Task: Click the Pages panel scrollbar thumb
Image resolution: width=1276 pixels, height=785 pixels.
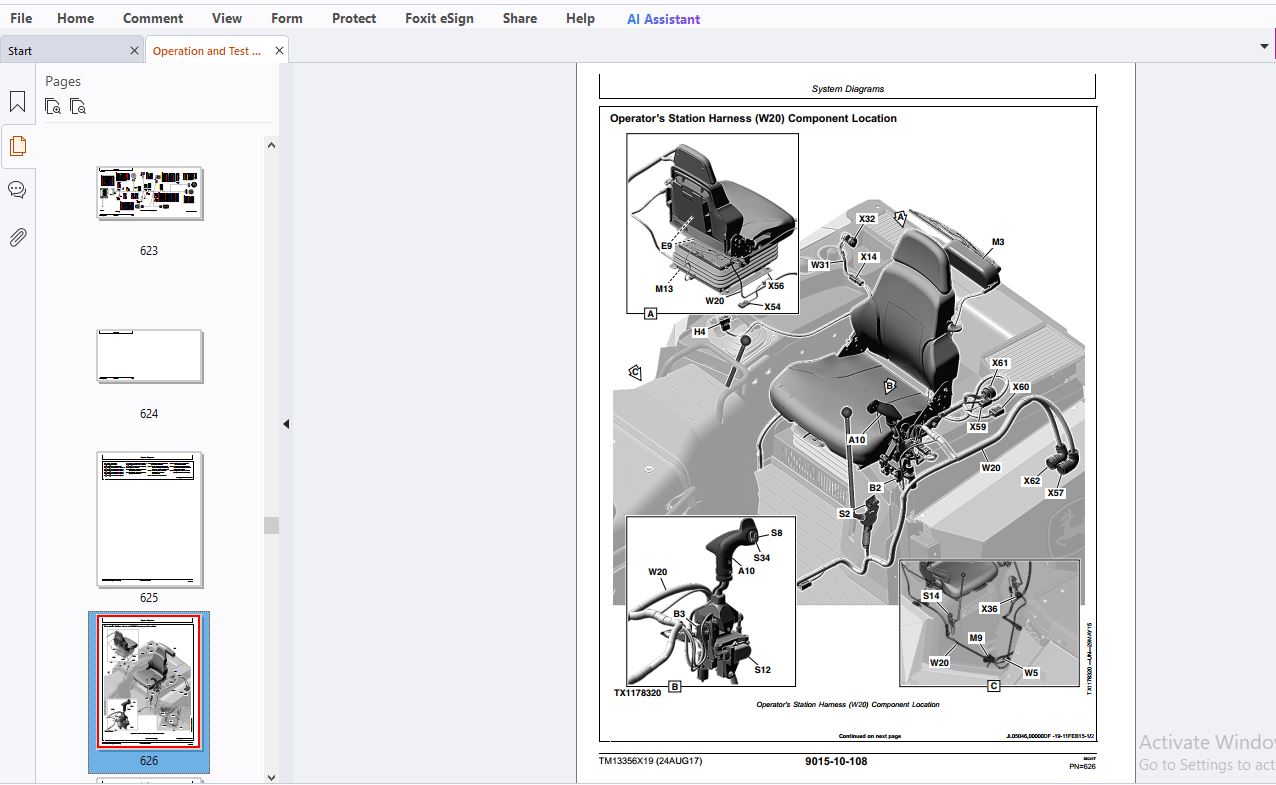Action: (x=271, y=525)
